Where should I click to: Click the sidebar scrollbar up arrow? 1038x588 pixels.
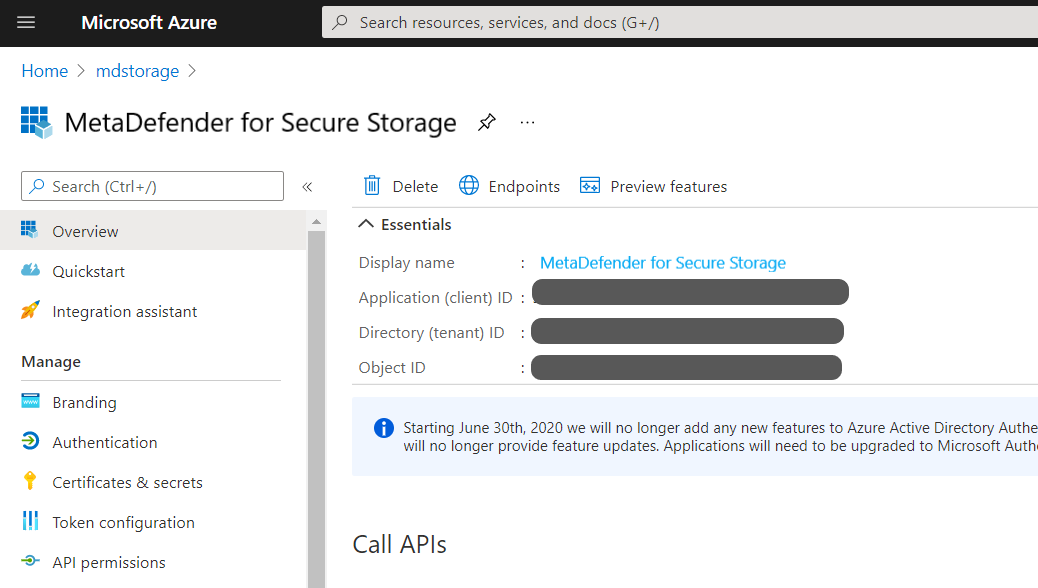tap(316, 222)
